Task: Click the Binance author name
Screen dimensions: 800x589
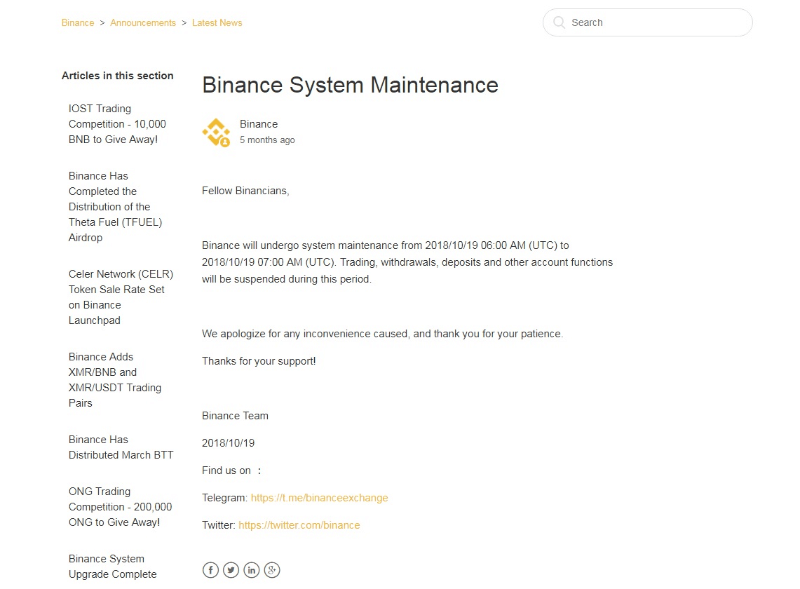Action: pos(259,124)
